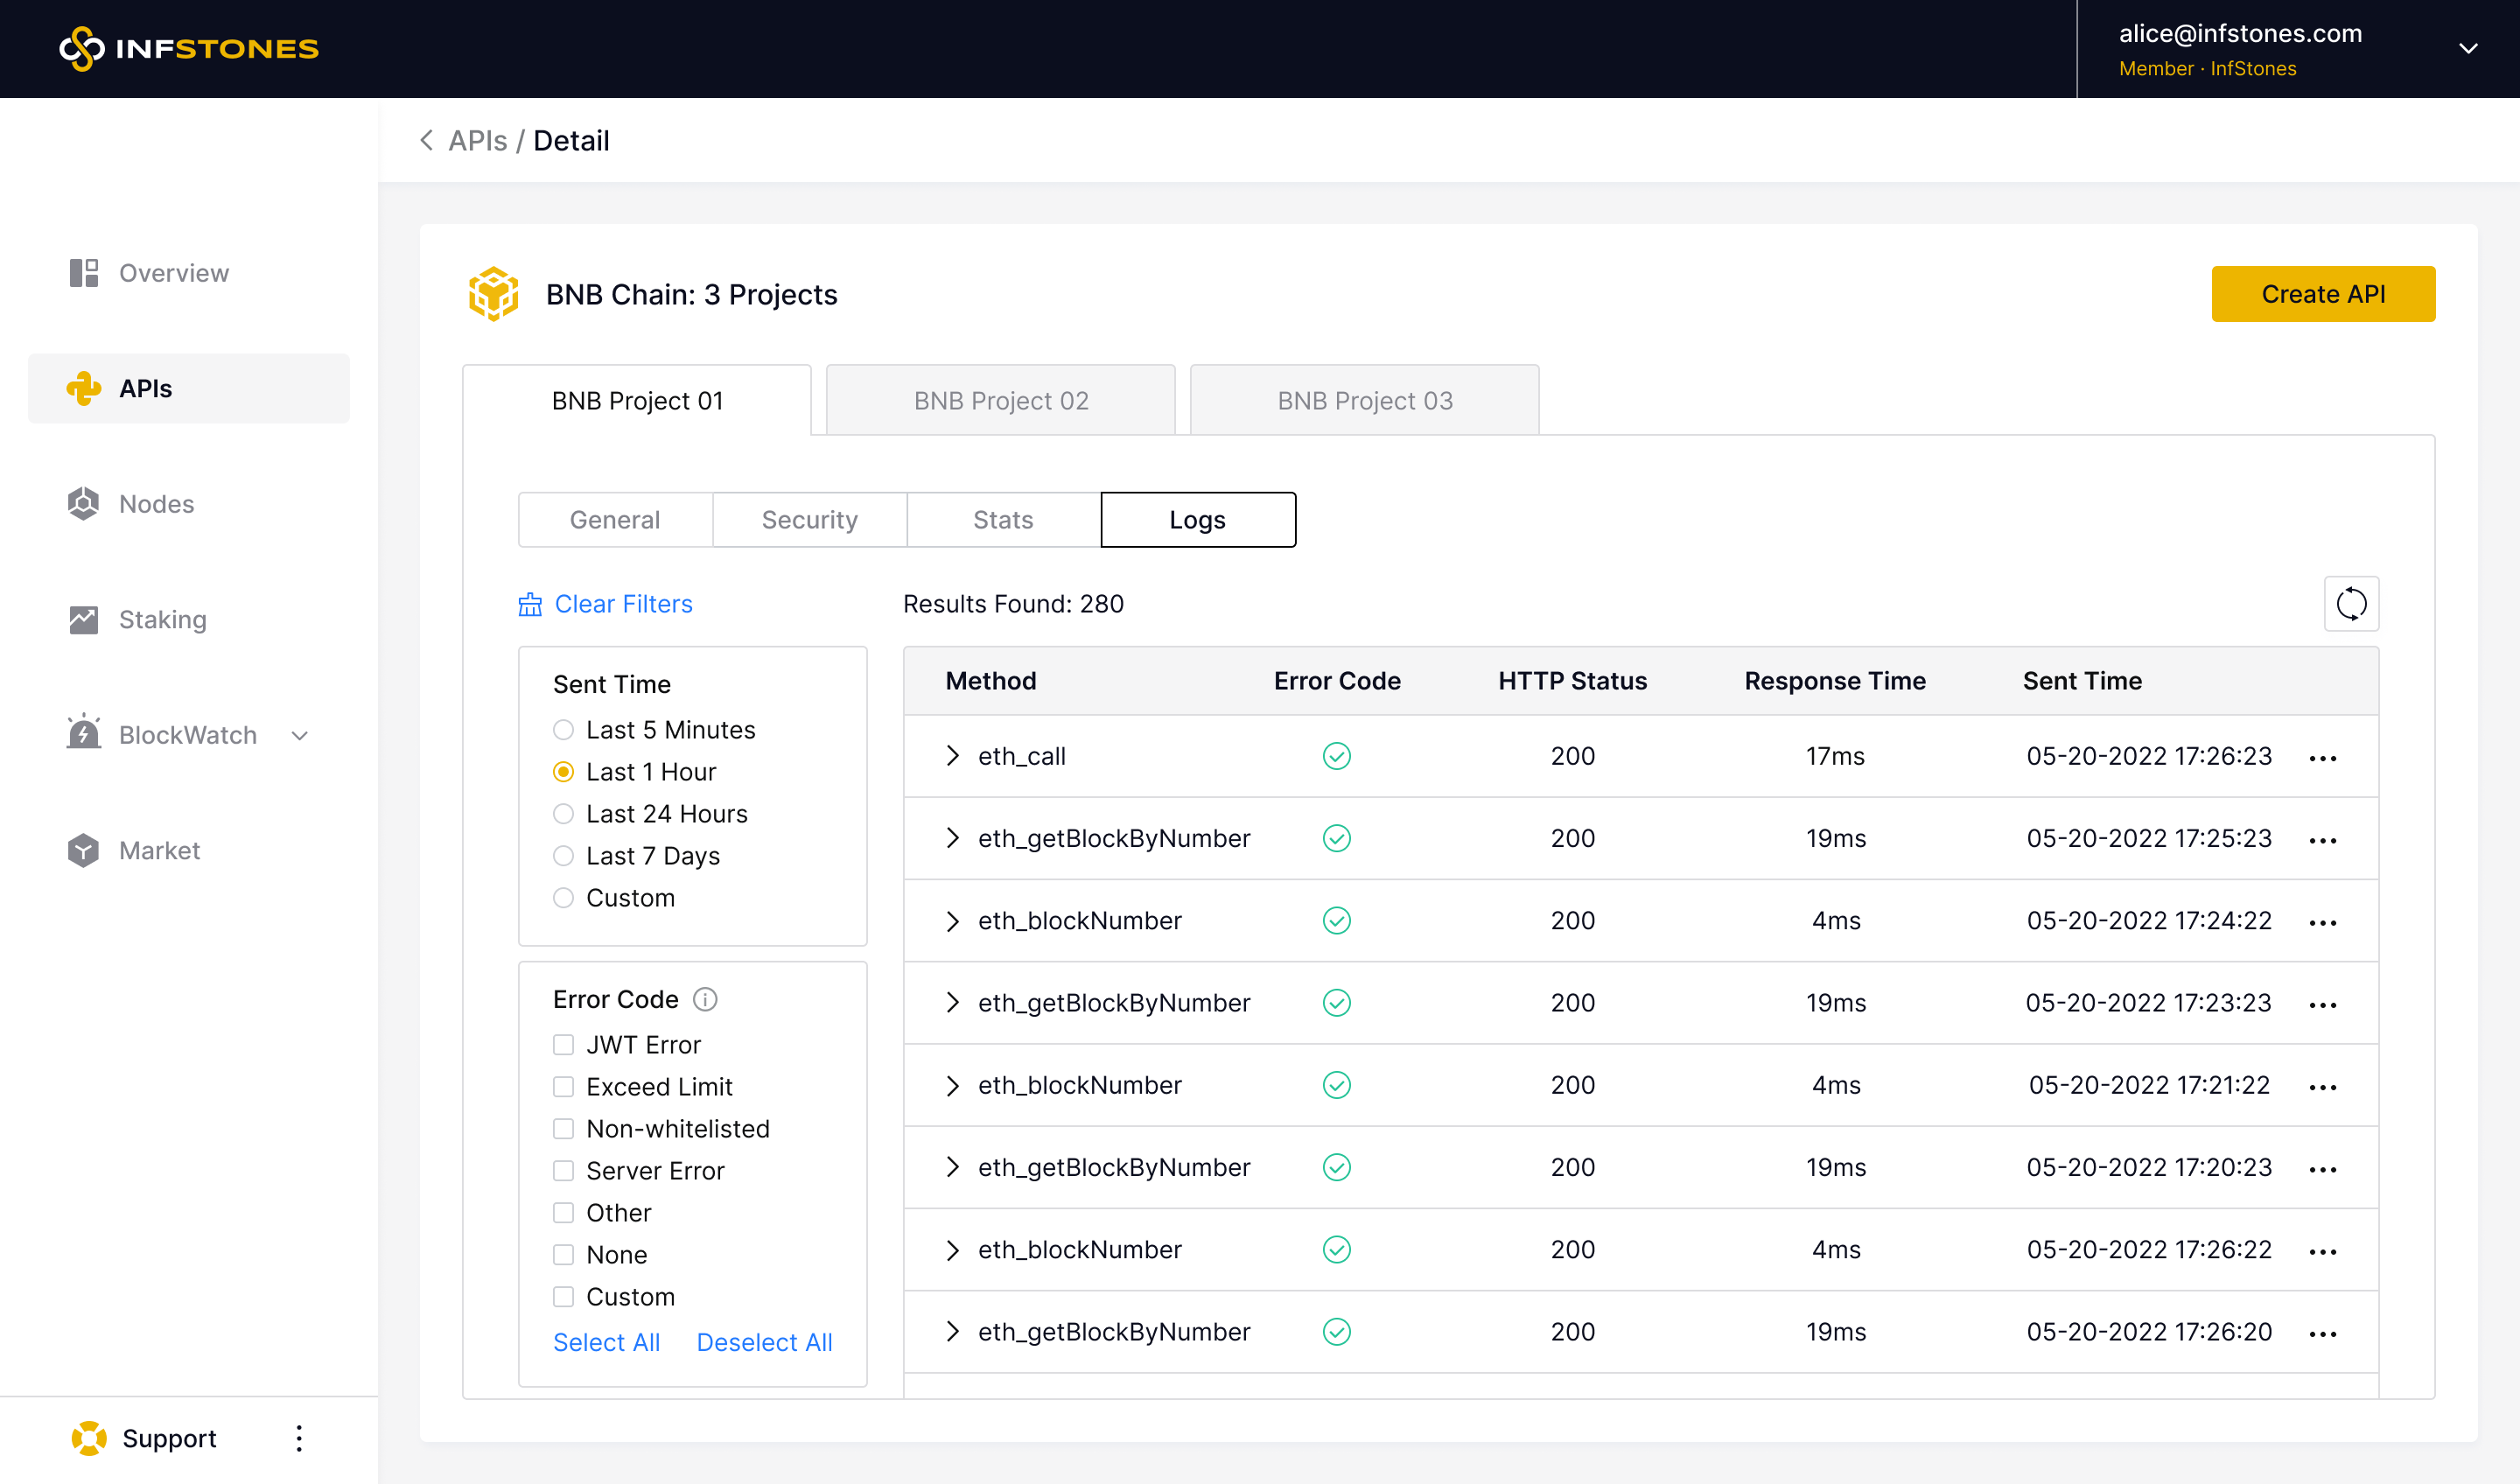Open three-dot menu next to Support

[299, 1438]
